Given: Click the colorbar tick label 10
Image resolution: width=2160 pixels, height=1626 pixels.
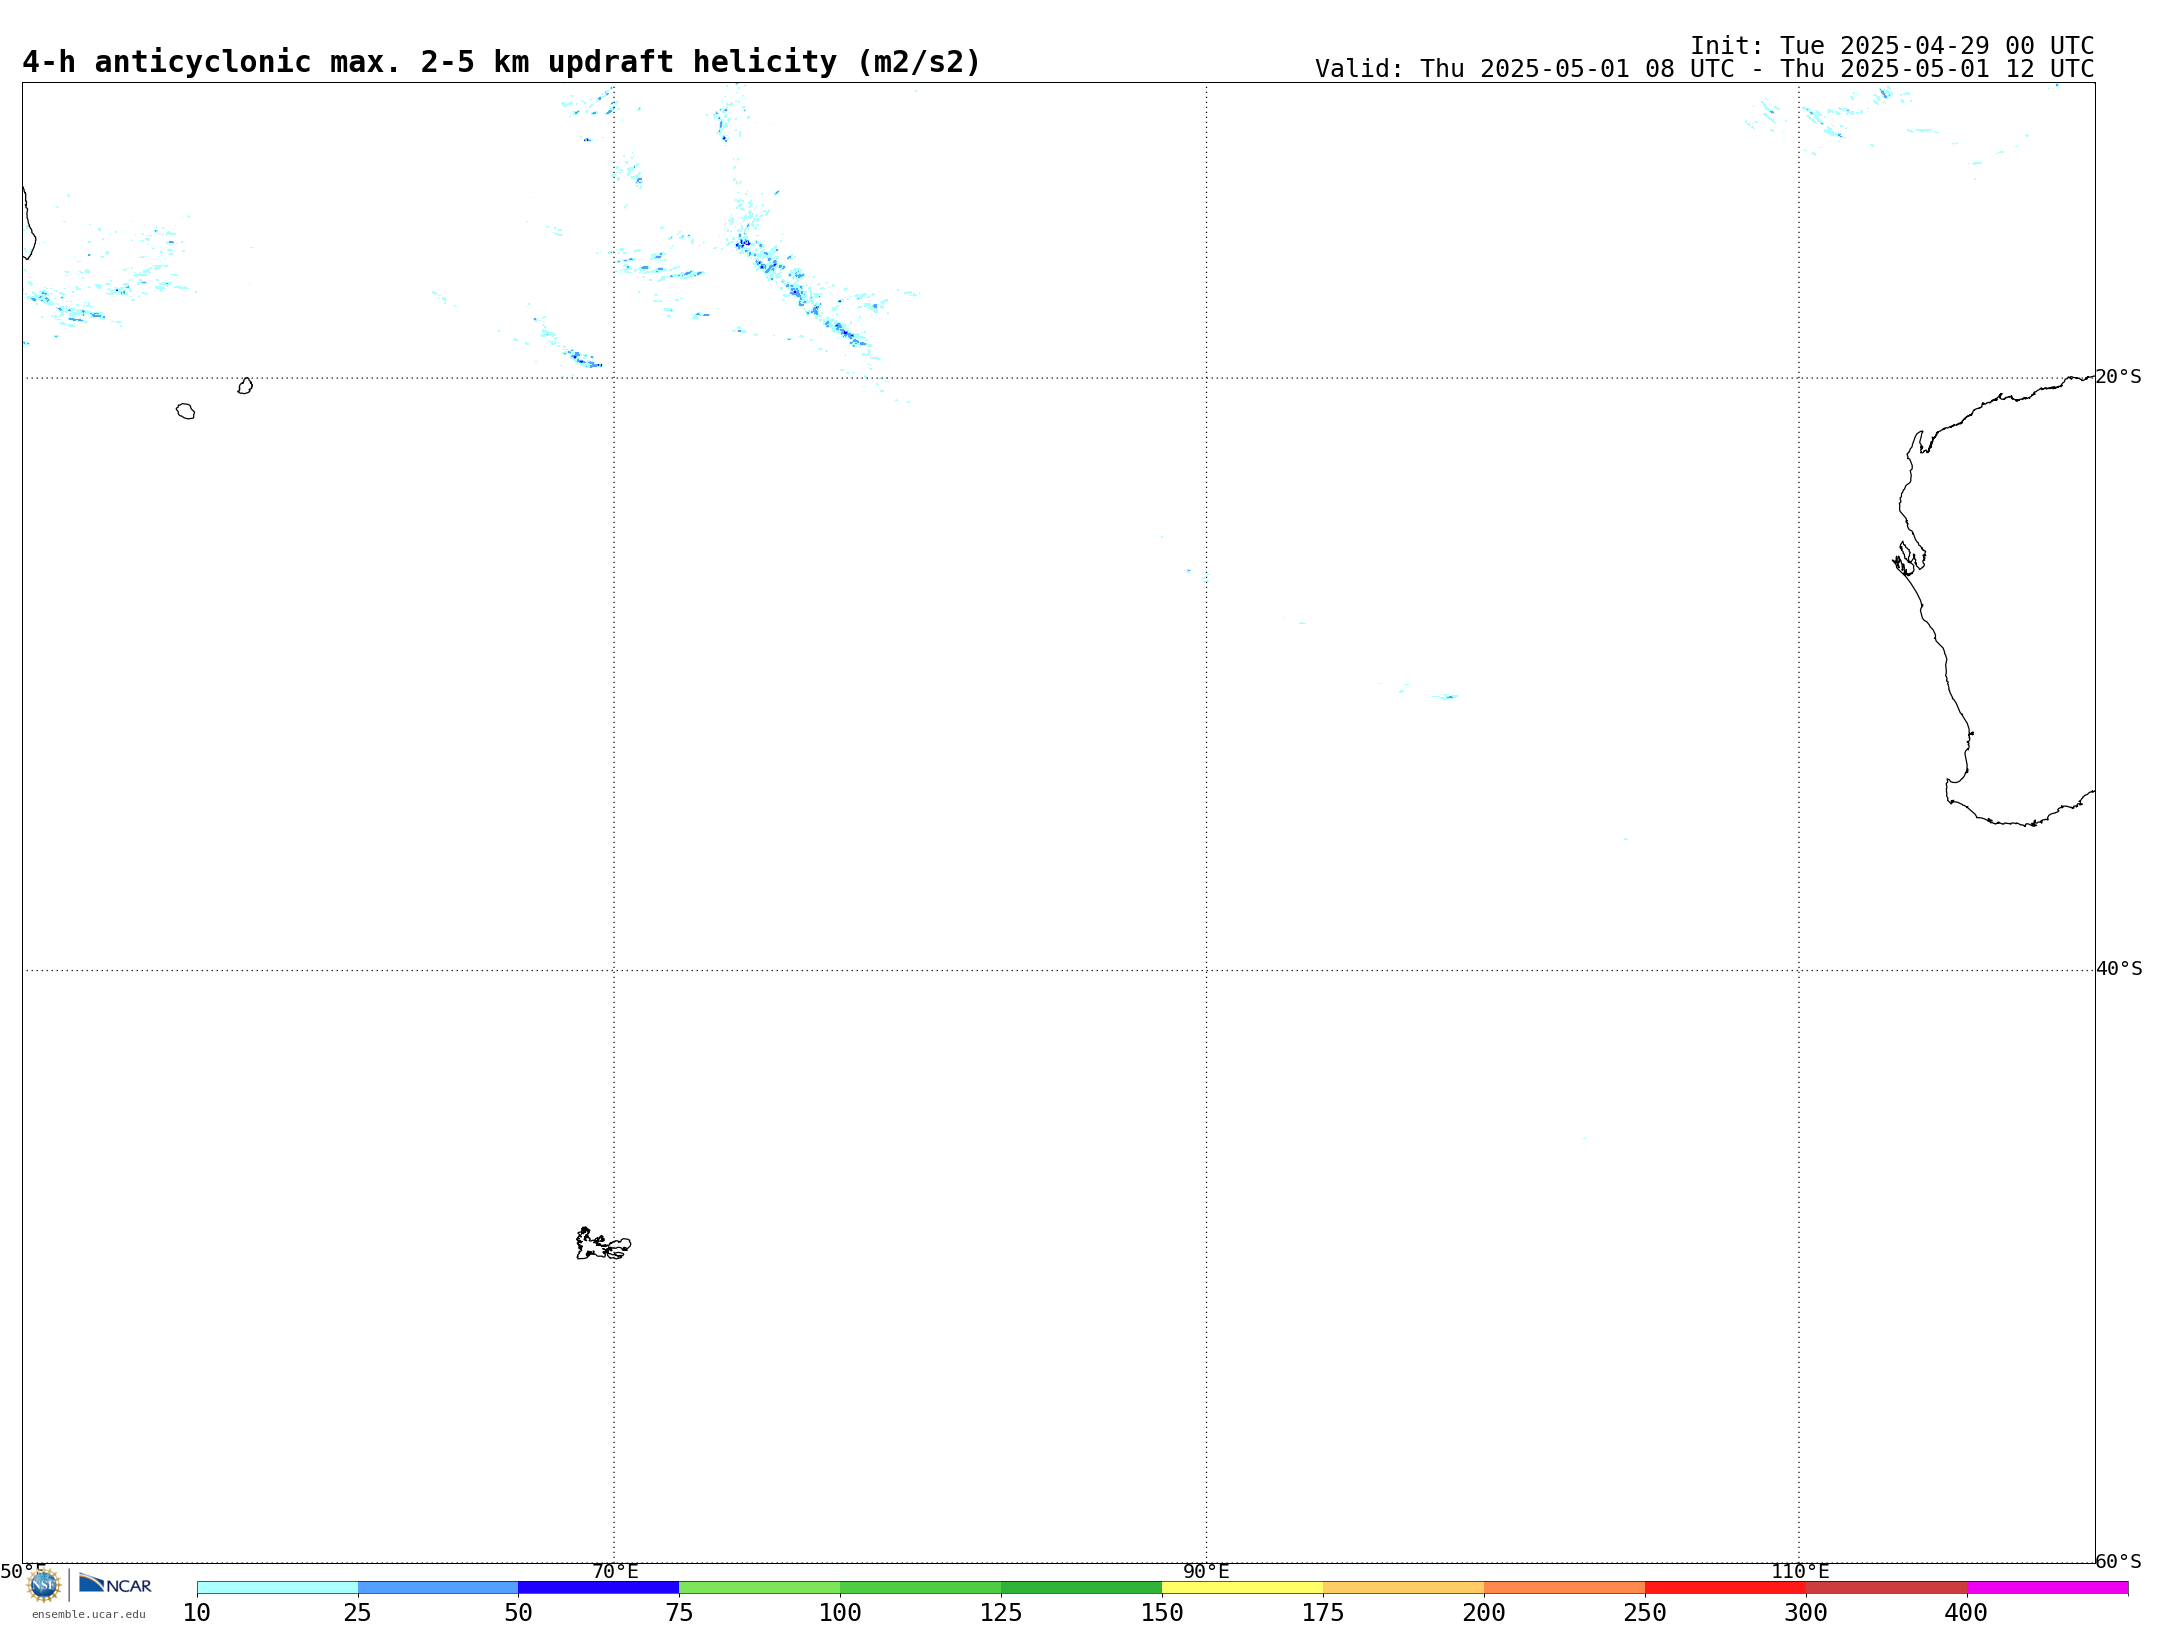Looking at the screenshot, I should coord(197,1612).
